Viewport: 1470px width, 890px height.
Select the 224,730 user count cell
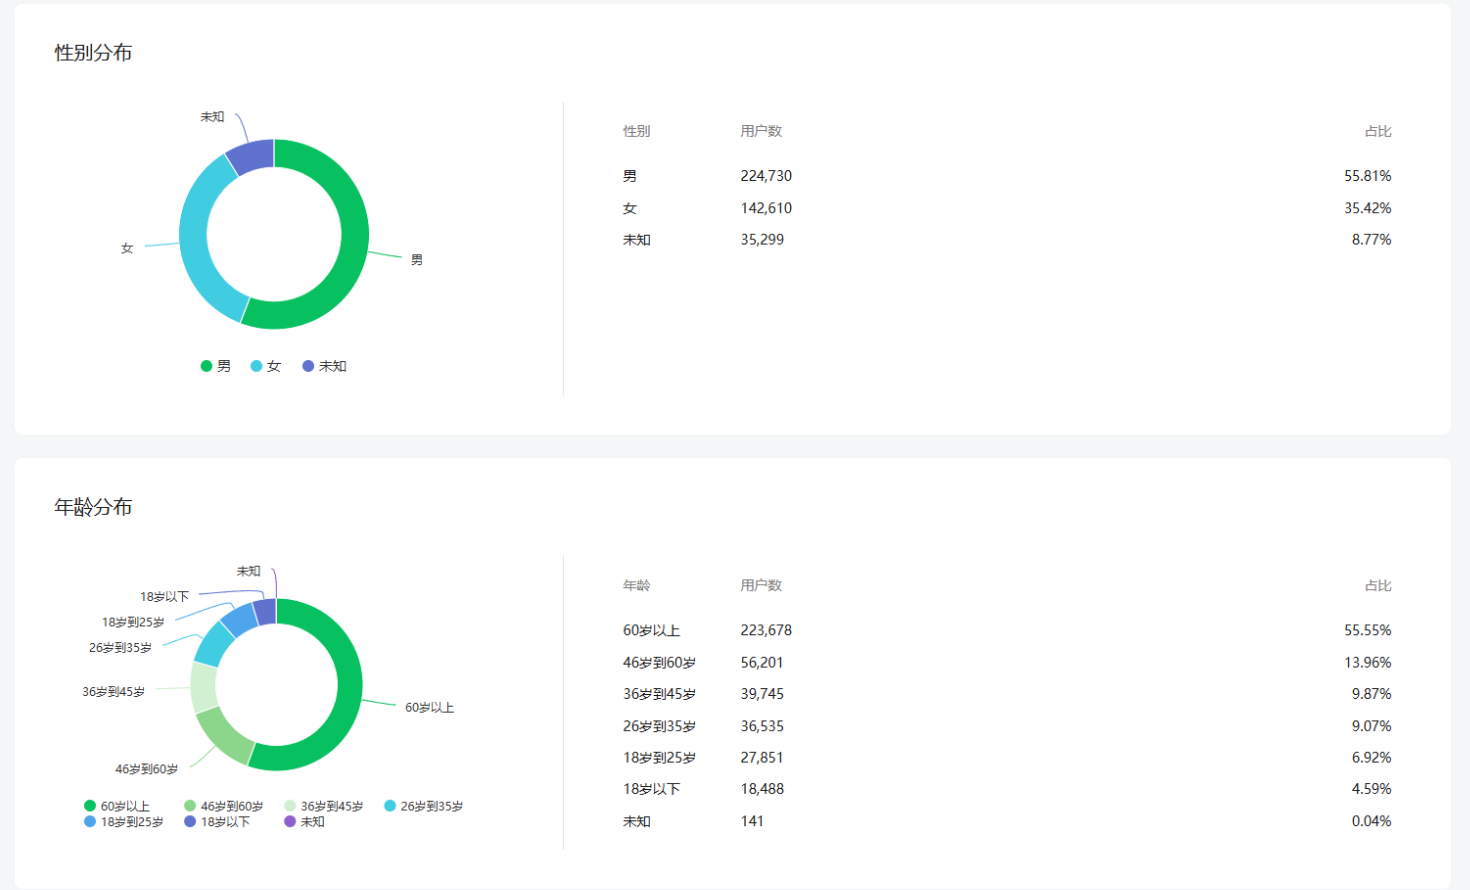coord(766,176)
